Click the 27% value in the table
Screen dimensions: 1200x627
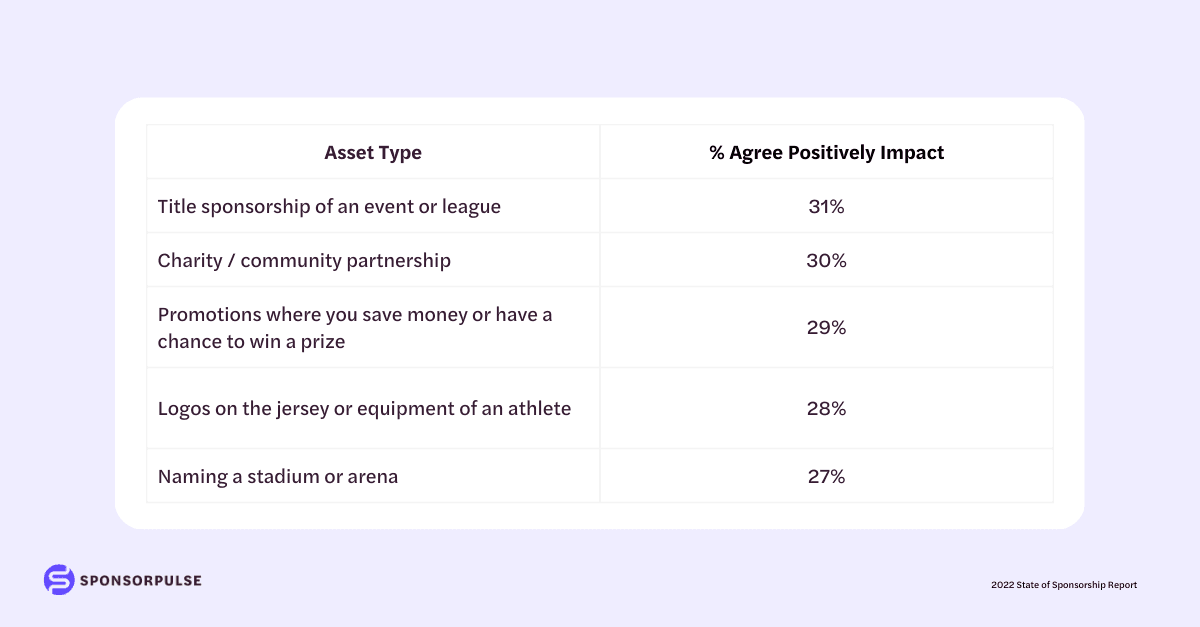826,476
